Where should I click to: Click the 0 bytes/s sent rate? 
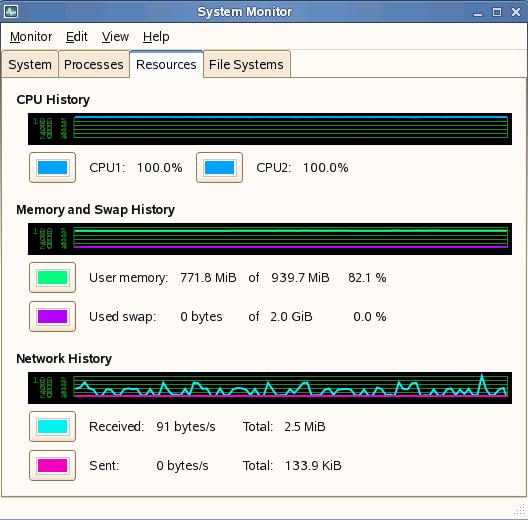183,465
